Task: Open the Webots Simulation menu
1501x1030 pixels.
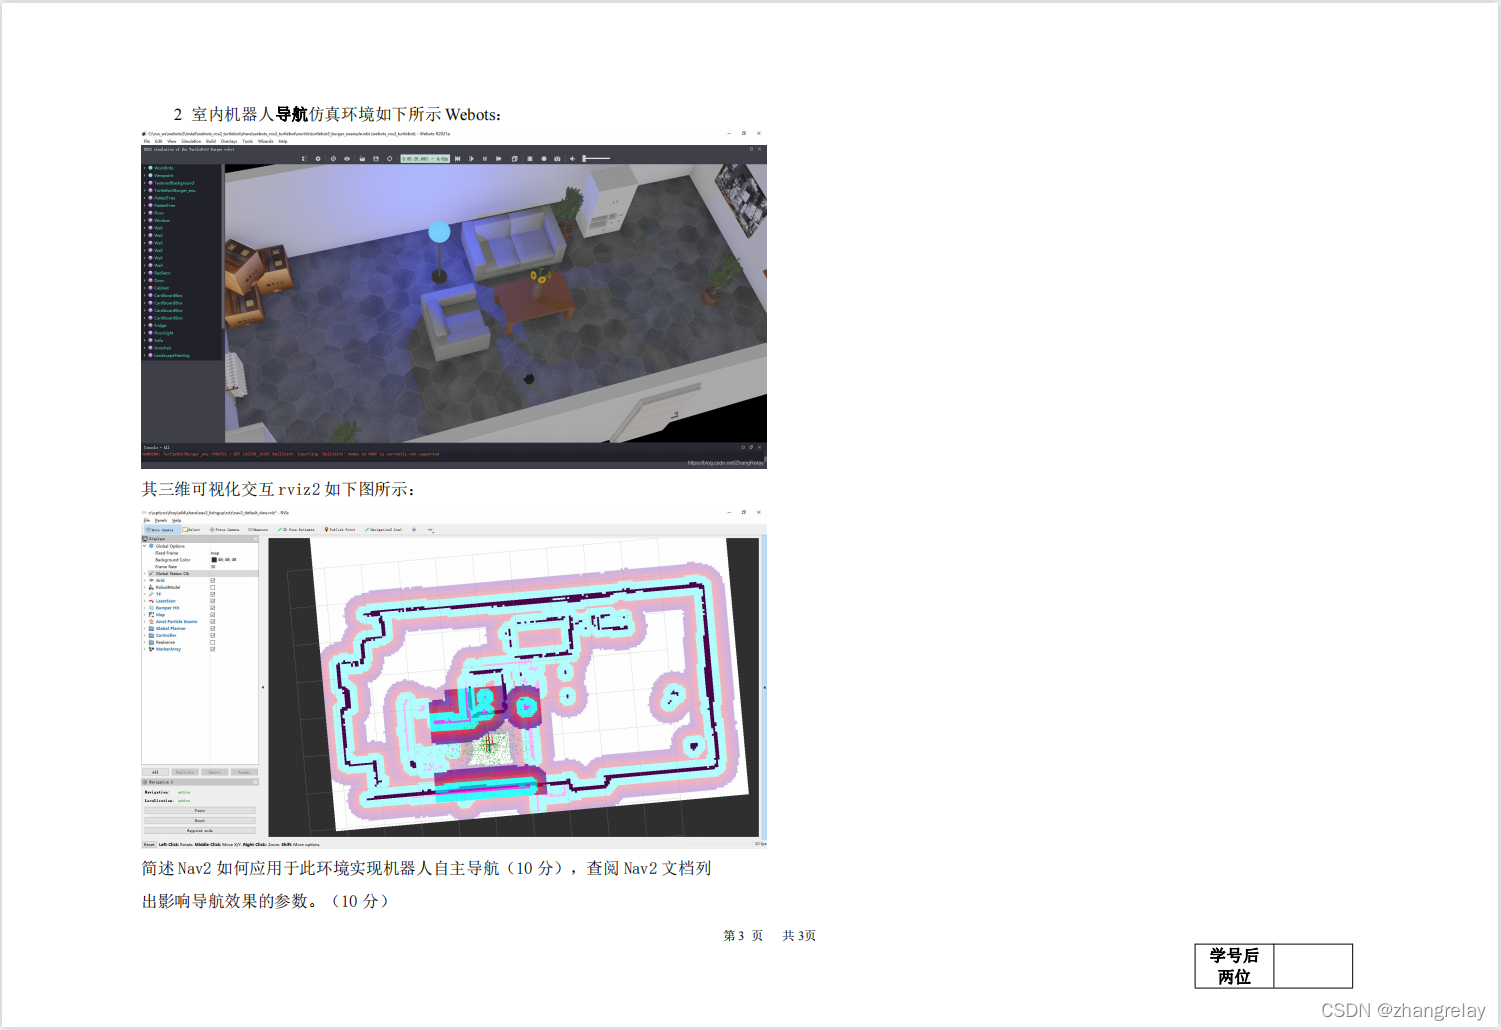Action: point(191,141)
